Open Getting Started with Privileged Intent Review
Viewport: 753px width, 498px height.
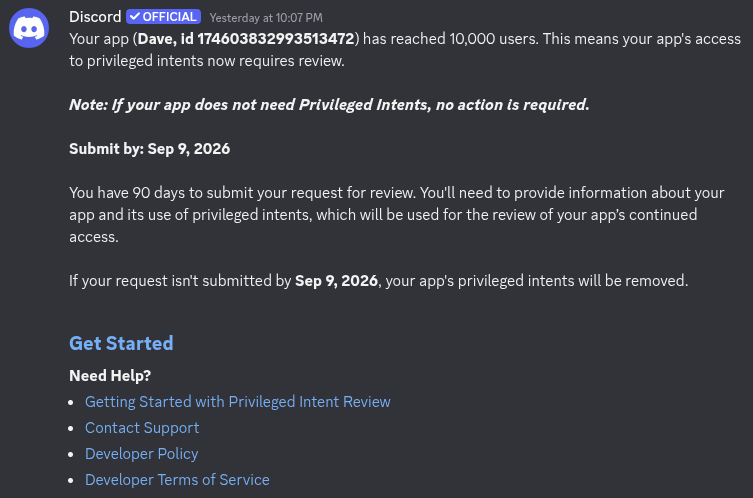(238, 401)
